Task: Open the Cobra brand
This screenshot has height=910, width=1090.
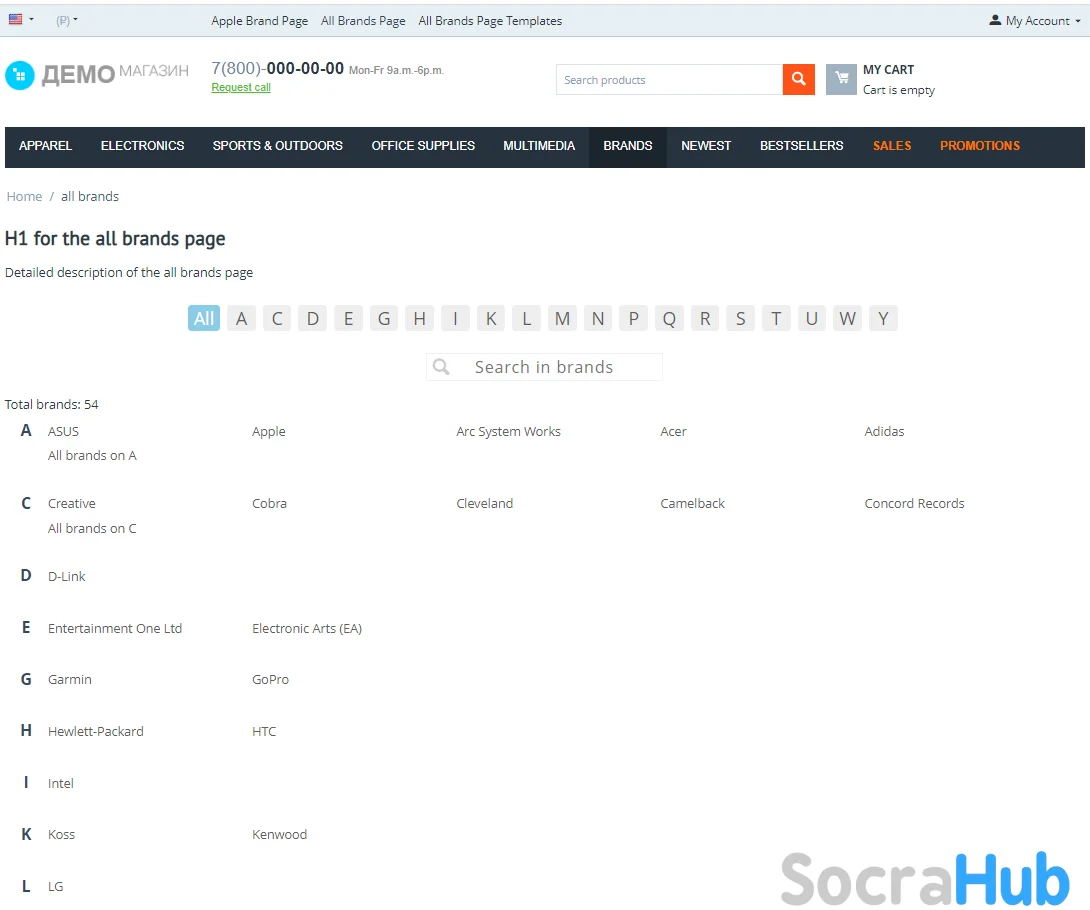Action: click(x=269, y=503)
